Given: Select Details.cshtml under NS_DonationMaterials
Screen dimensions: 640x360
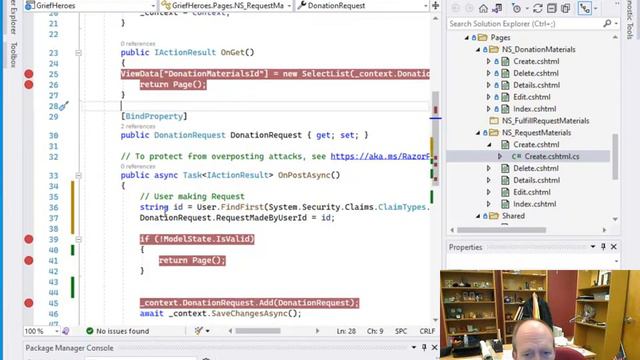Looking at the screenshot, I should (536, 85).
